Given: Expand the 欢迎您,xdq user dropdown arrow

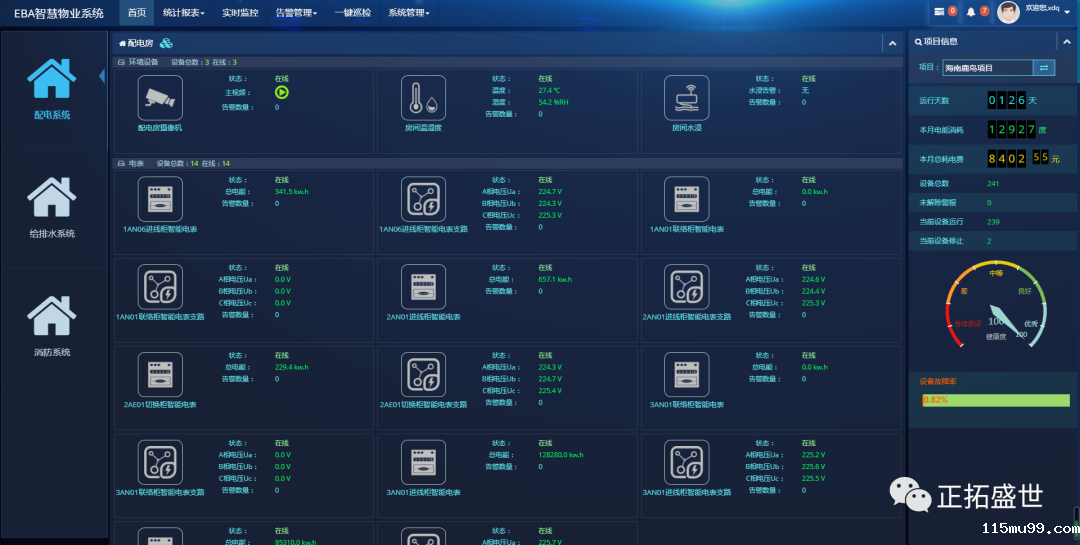Looking at the screenshot, I should tap(1067, 12).
